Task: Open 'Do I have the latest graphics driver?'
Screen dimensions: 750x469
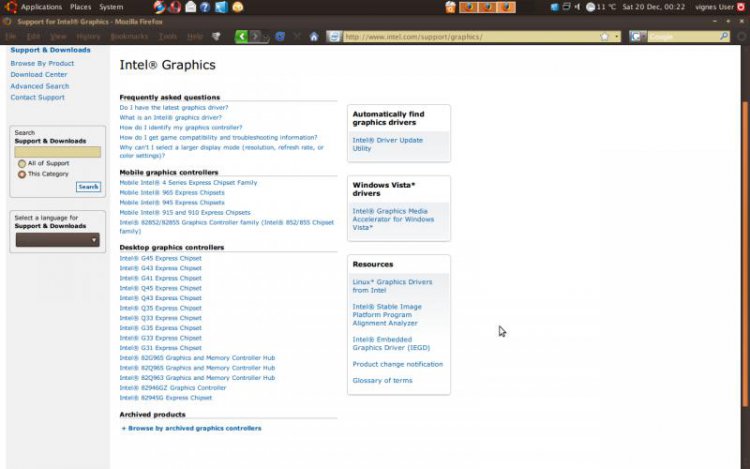Action: point(174,108)
